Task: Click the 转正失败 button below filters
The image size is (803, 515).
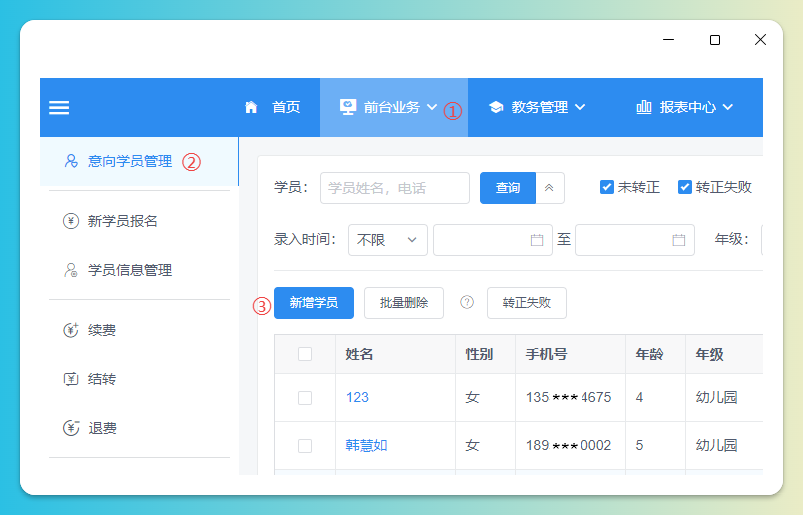Action: pos(526,303)
